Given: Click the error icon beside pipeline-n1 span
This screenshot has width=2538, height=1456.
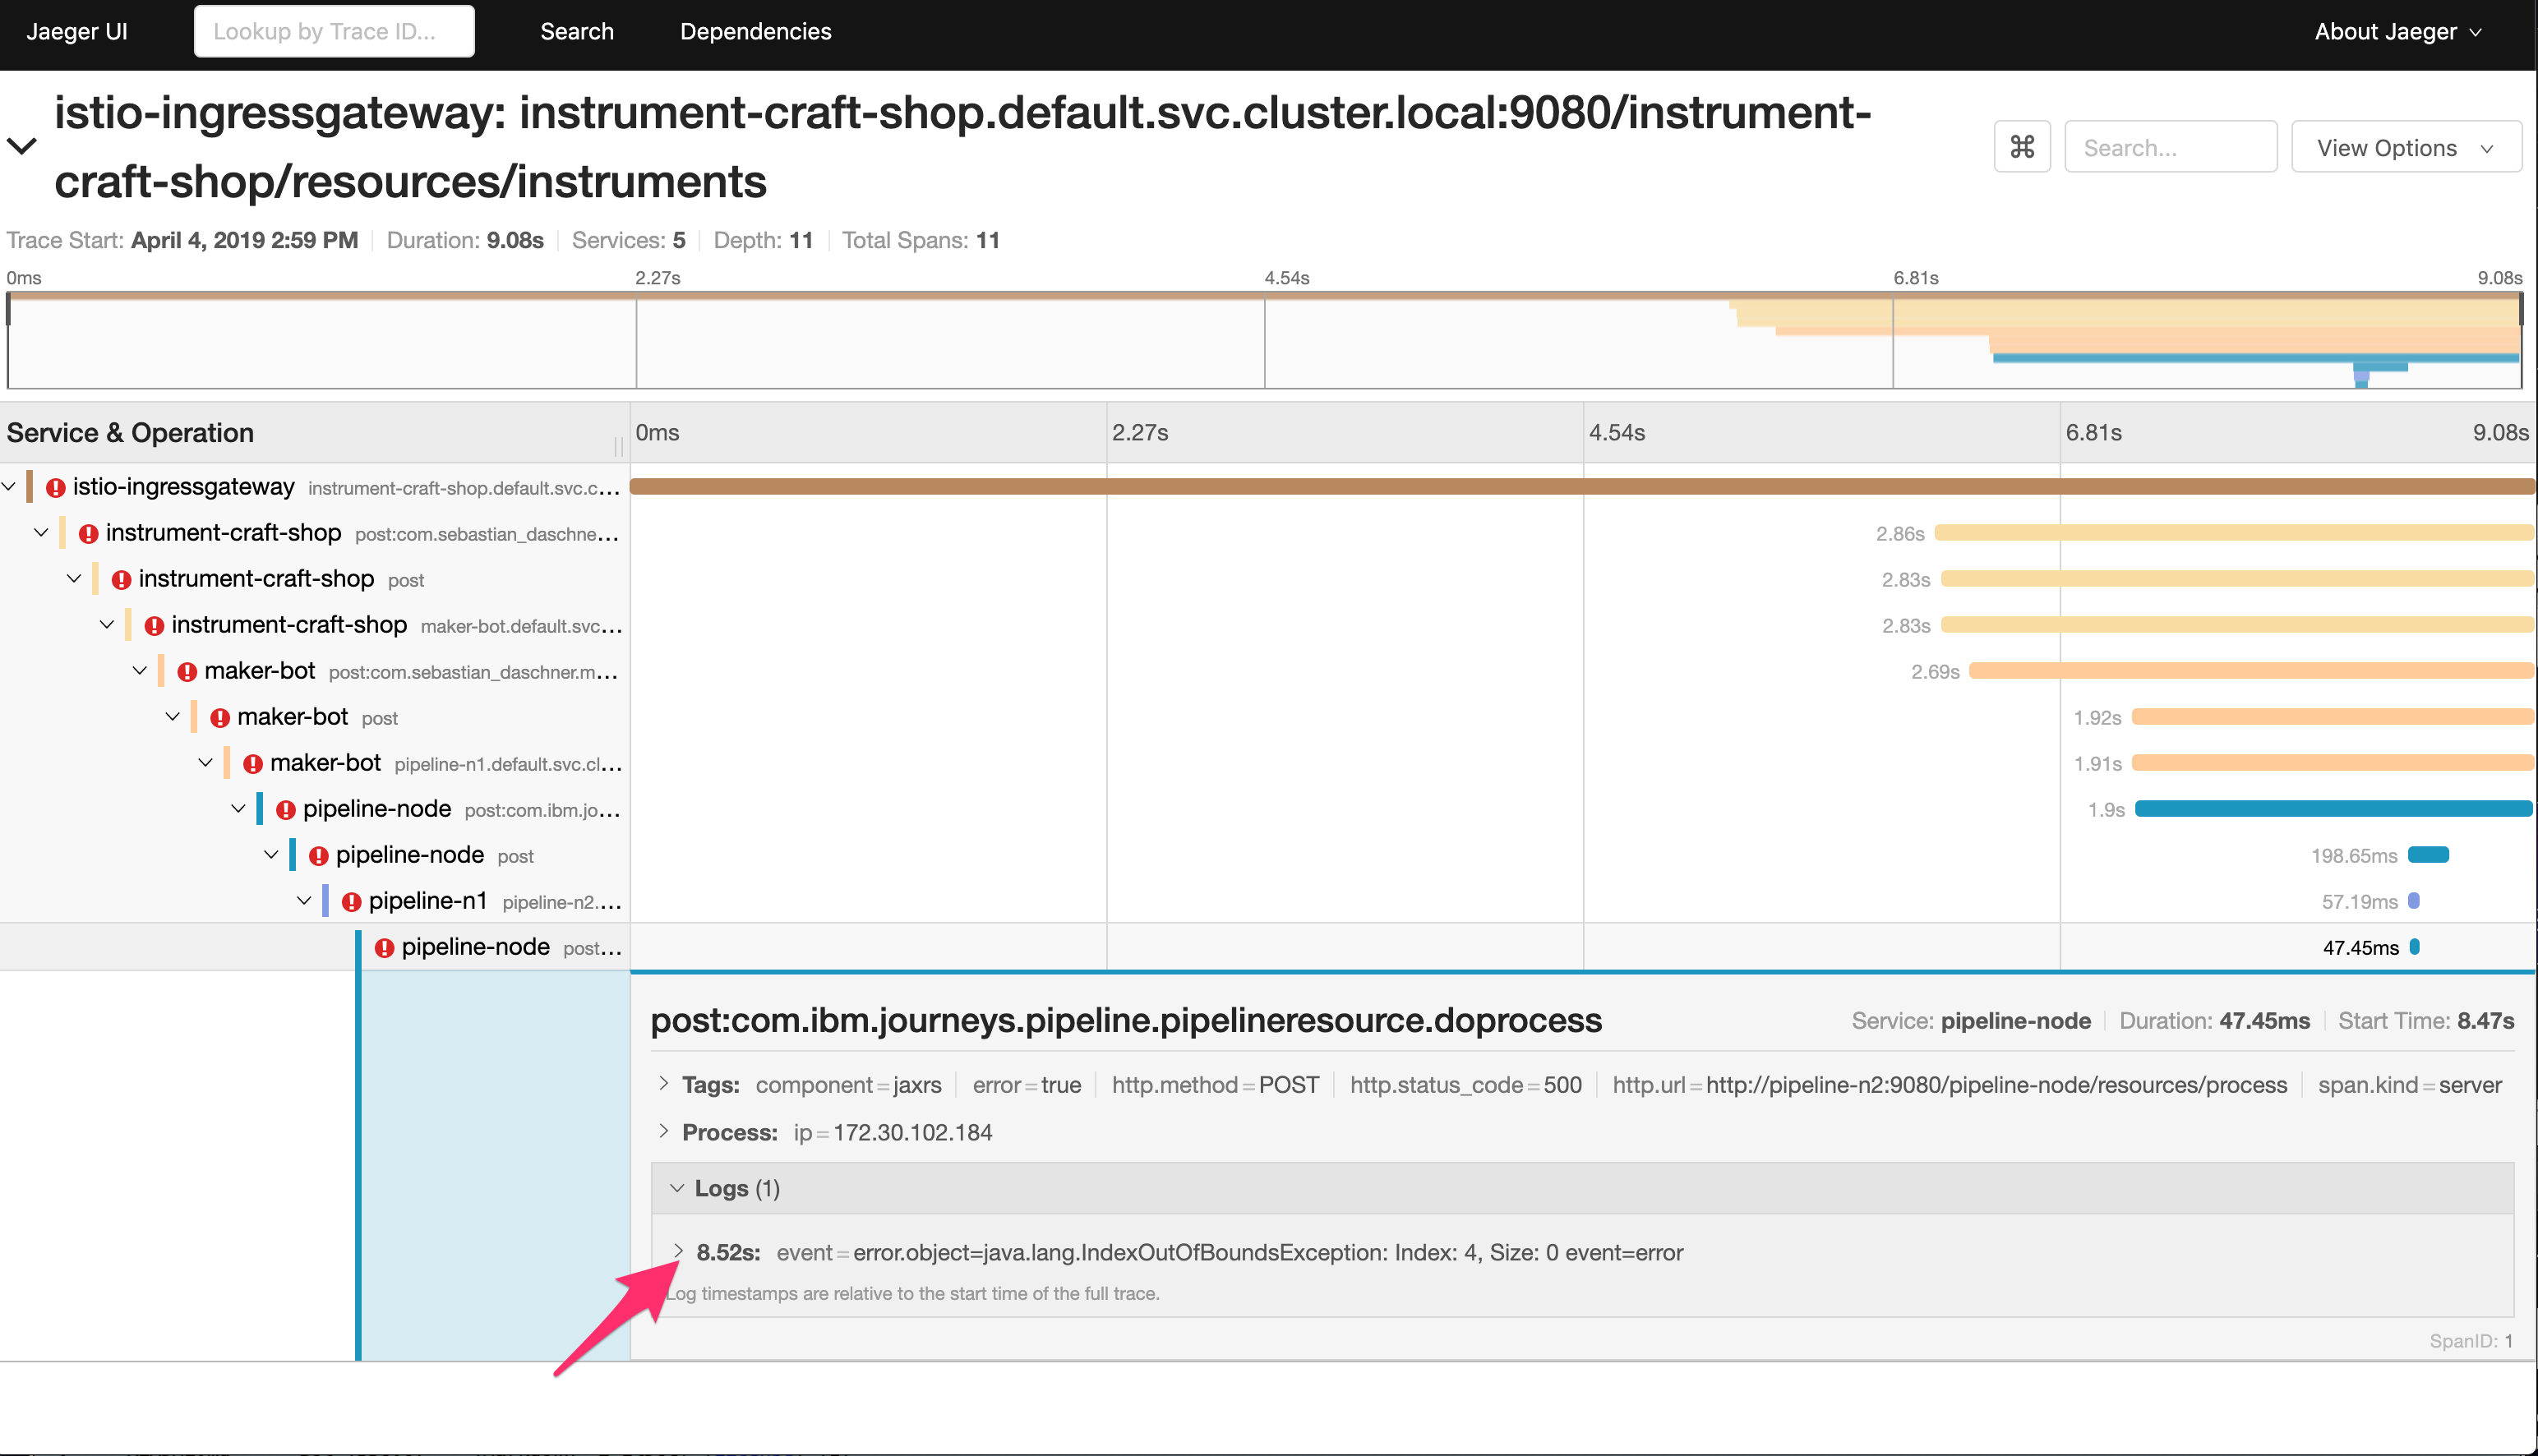Looking at the screenshot, I should (351, 902).
